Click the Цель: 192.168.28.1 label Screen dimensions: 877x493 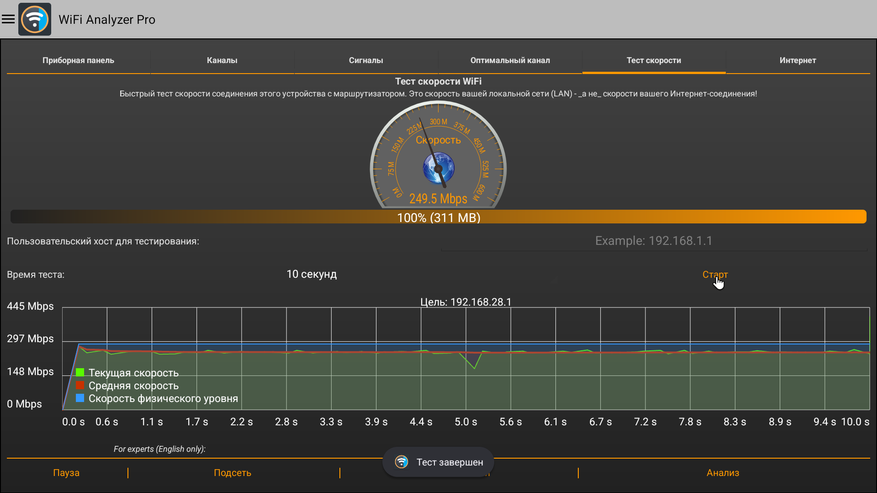(x=465, y=302)
